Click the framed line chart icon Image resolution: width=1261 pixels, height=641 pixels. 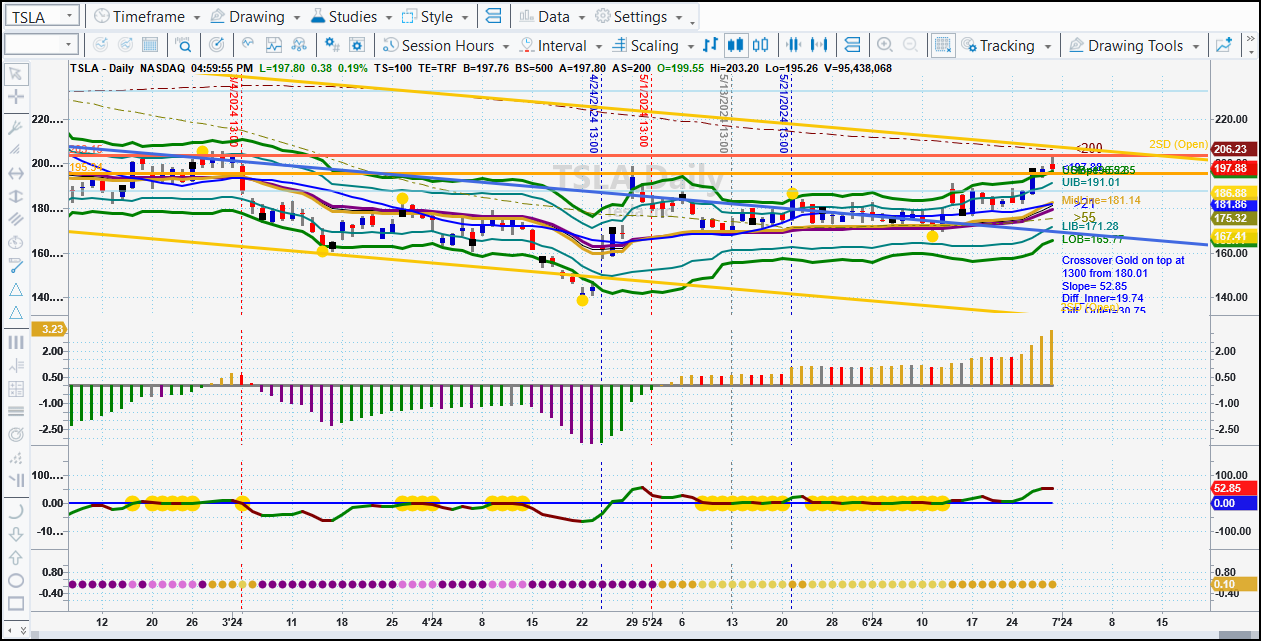coord(274,45)
